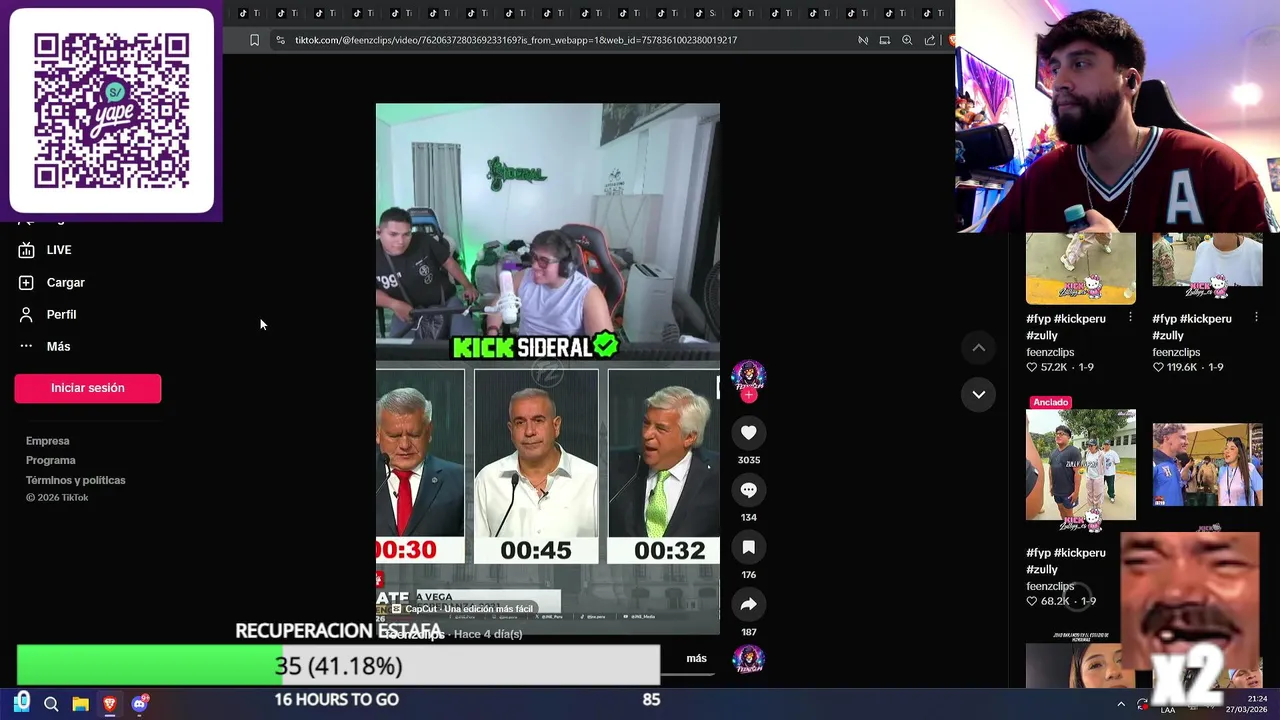Click the 57.2K likes heart count
Viewport: 1280px width, 720px height.
coord(1047,367)
